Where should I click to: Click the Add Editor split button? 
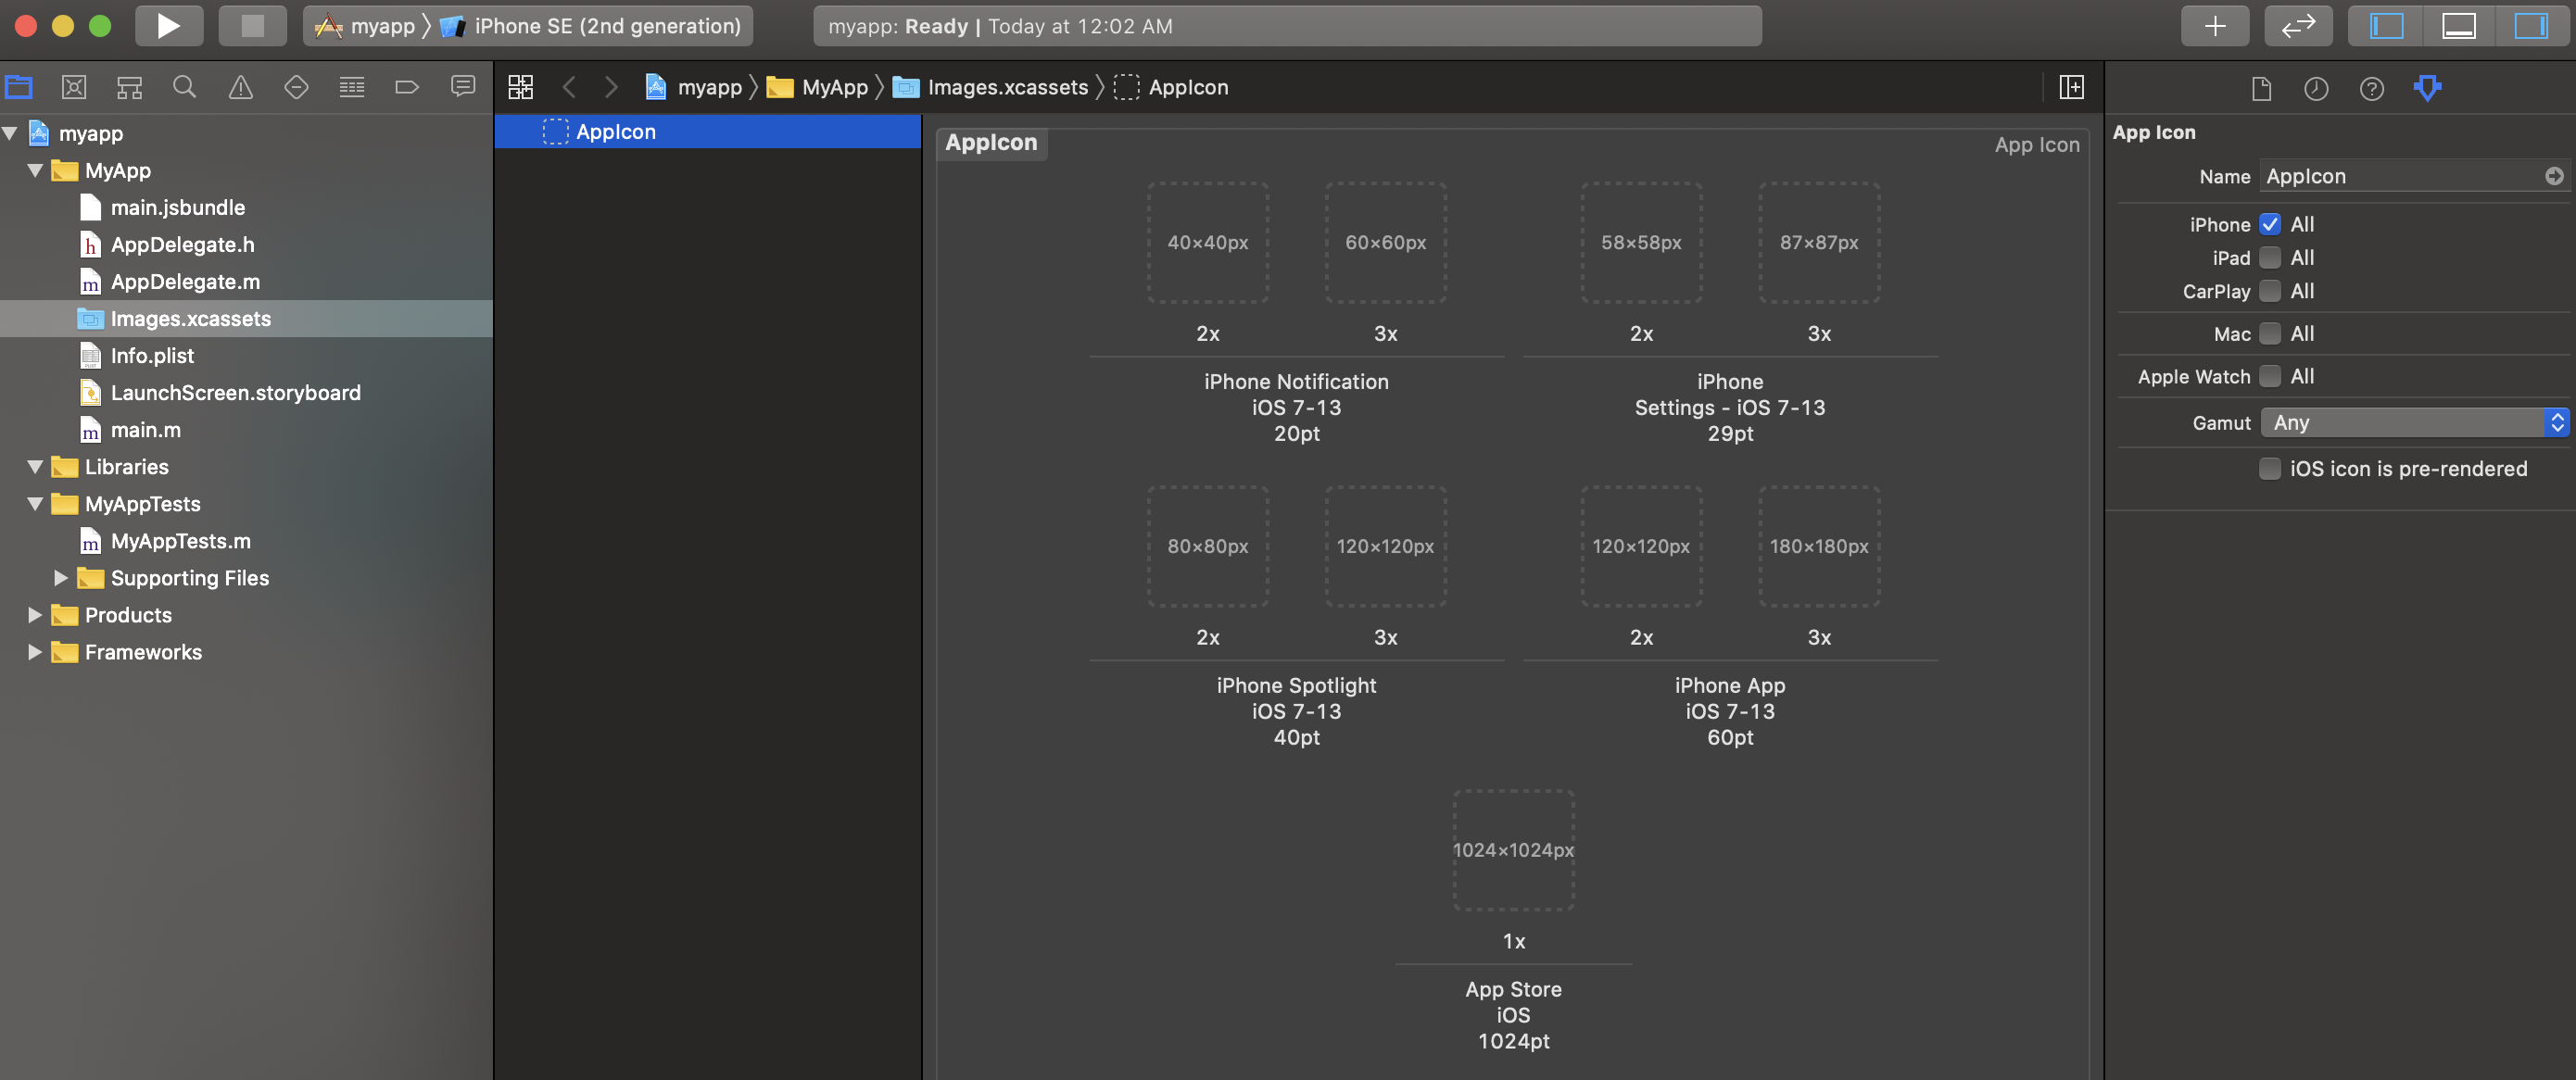click(x=2071, y=87)
